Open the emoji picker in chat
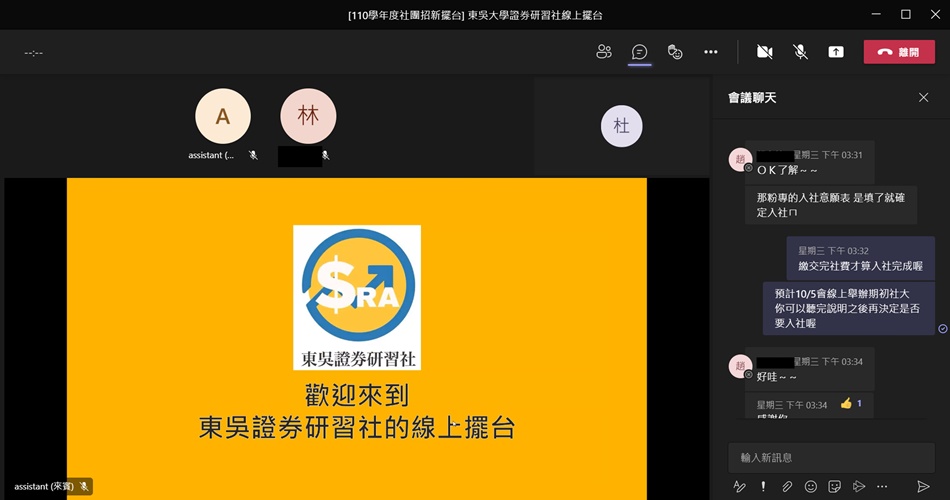The height and width of the screenshot is (500, 950). click(811, 486)
